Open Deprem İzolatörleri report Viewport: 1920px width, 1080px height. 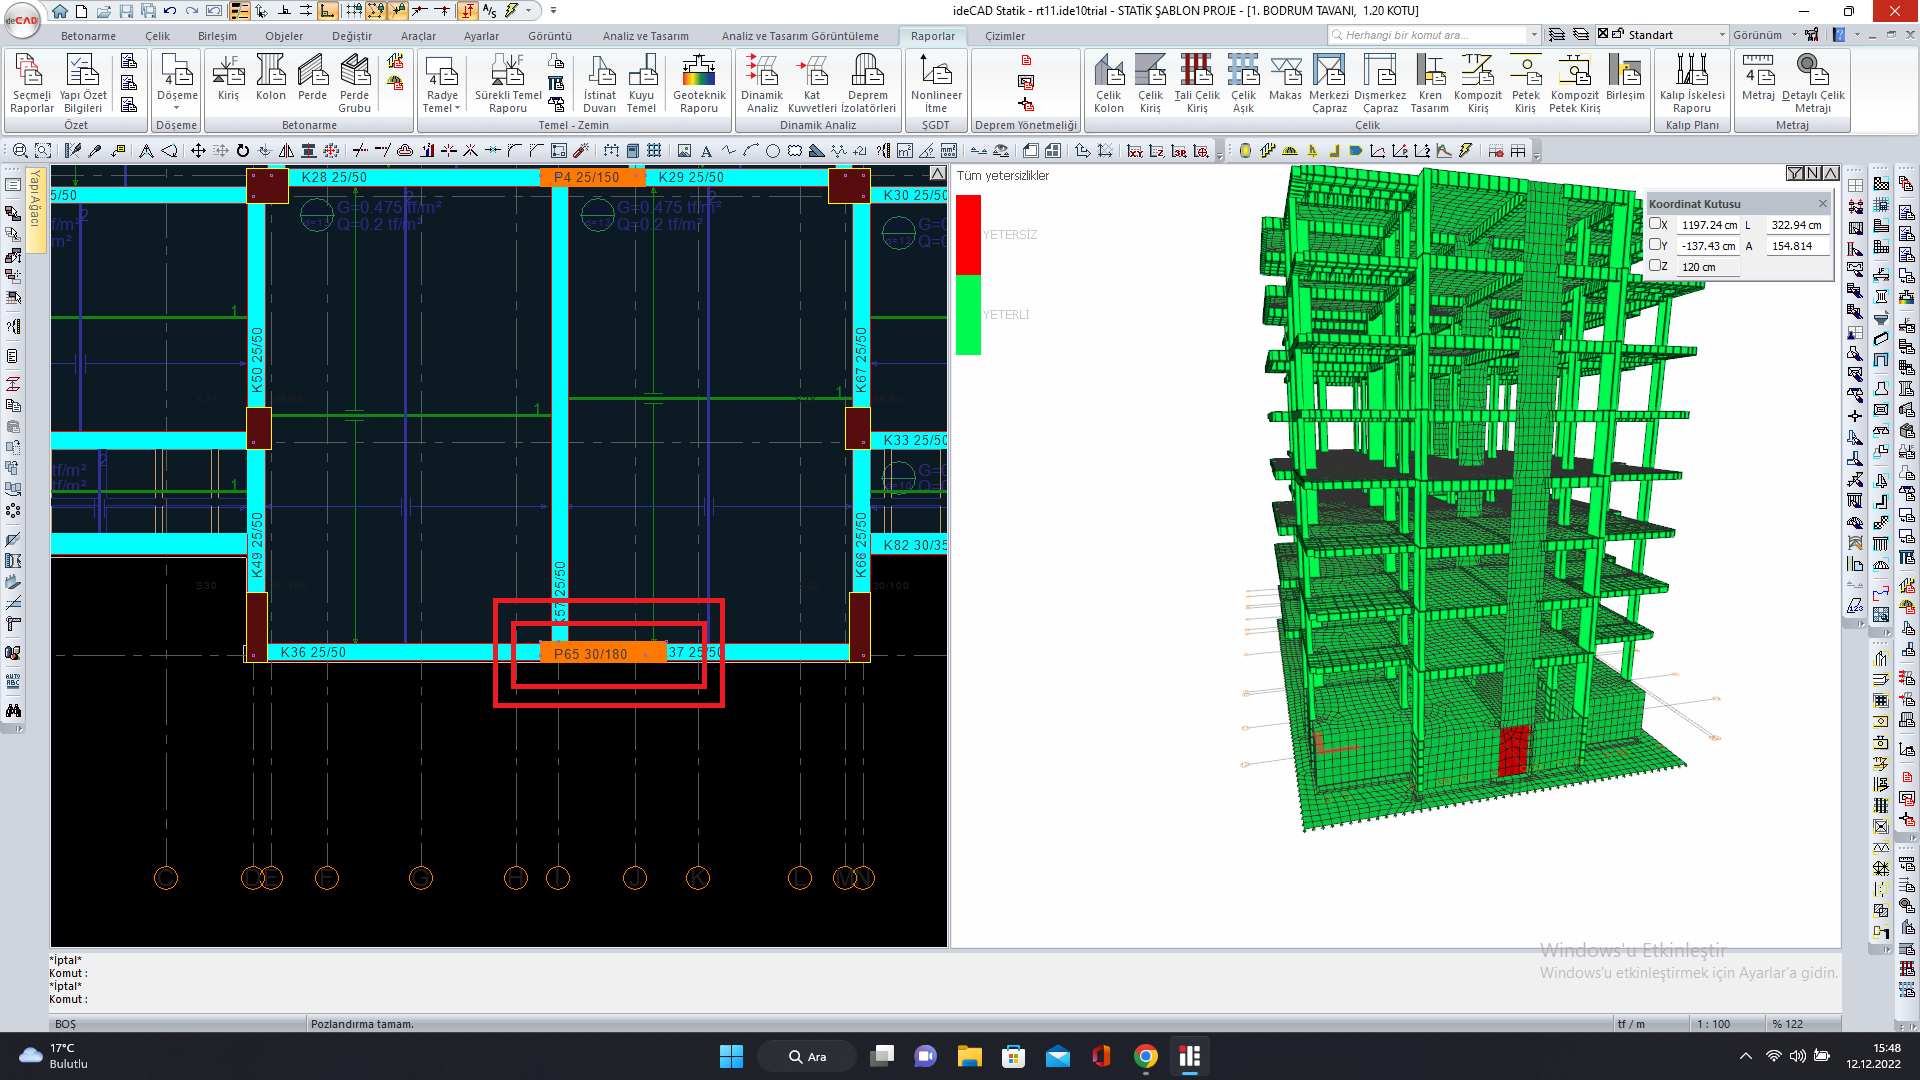pyautogui.click(x=868, y=84)
